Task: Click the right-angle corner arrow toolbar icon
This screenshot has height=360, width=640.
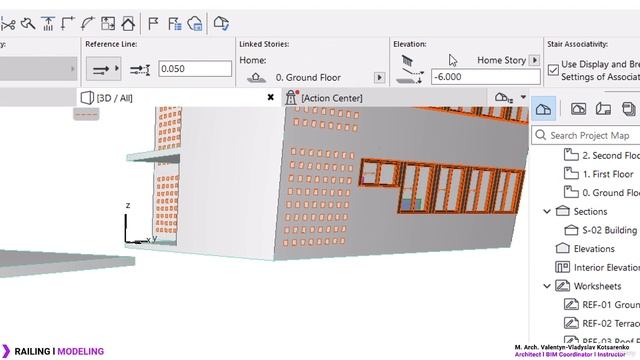Action: [68, 24]
